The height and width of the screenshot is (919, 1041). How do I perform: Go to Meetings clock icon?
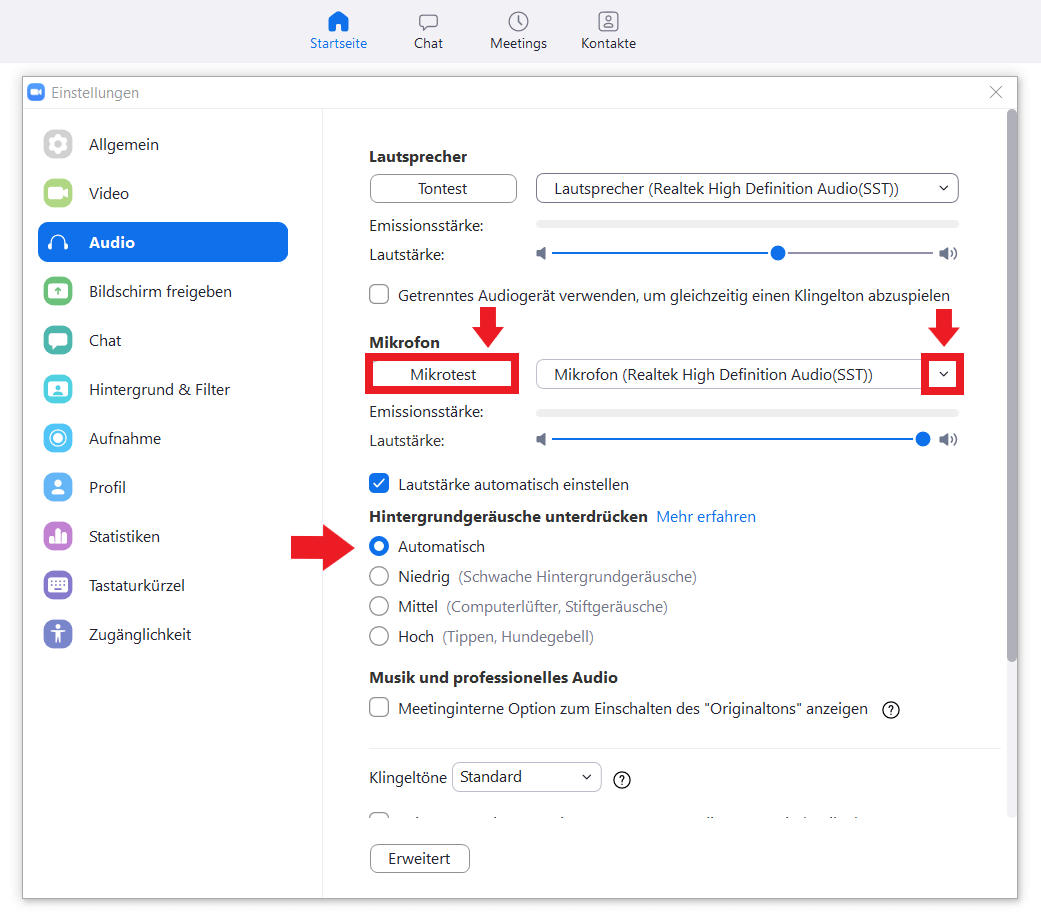(x=518, y=22)
